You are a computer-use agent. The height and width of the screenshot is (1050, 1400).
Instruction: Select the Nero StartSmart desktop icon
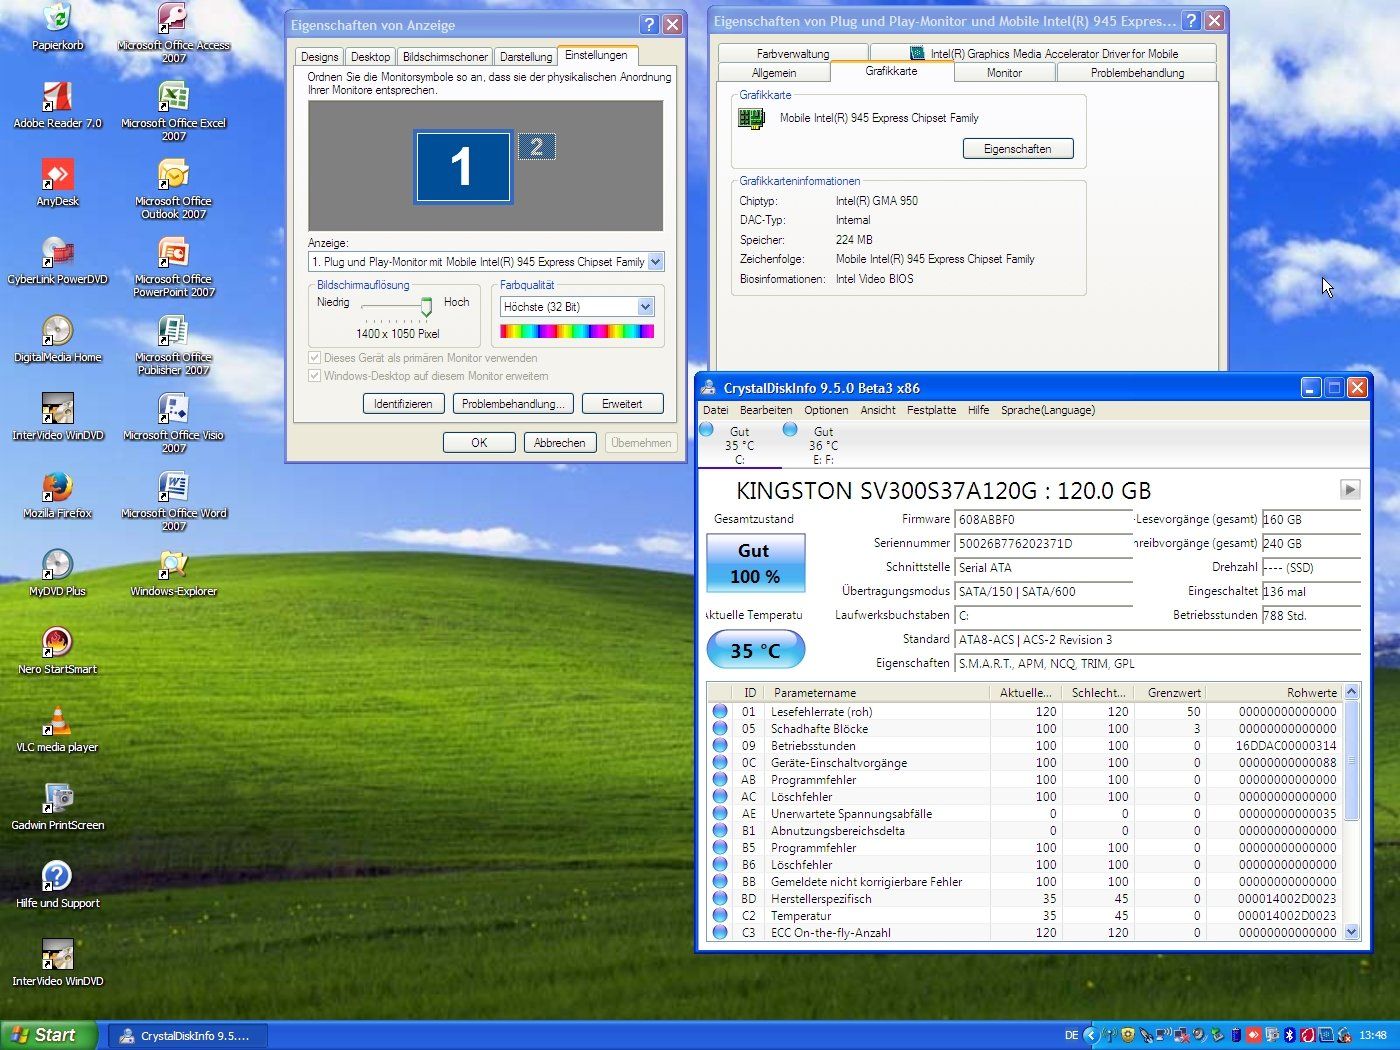point(57,650)
